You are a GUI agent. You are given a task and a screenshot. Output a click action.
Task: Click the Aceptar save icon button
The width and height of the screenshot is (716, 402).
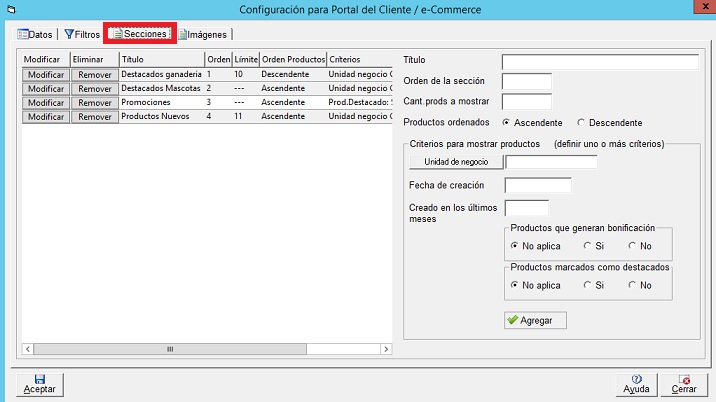coord(38,383)
